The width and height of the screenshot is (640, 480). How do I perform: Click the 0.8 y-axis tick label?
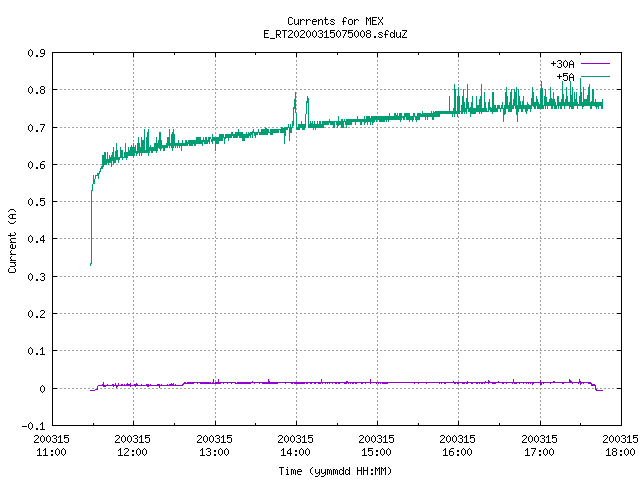[36, 90]
